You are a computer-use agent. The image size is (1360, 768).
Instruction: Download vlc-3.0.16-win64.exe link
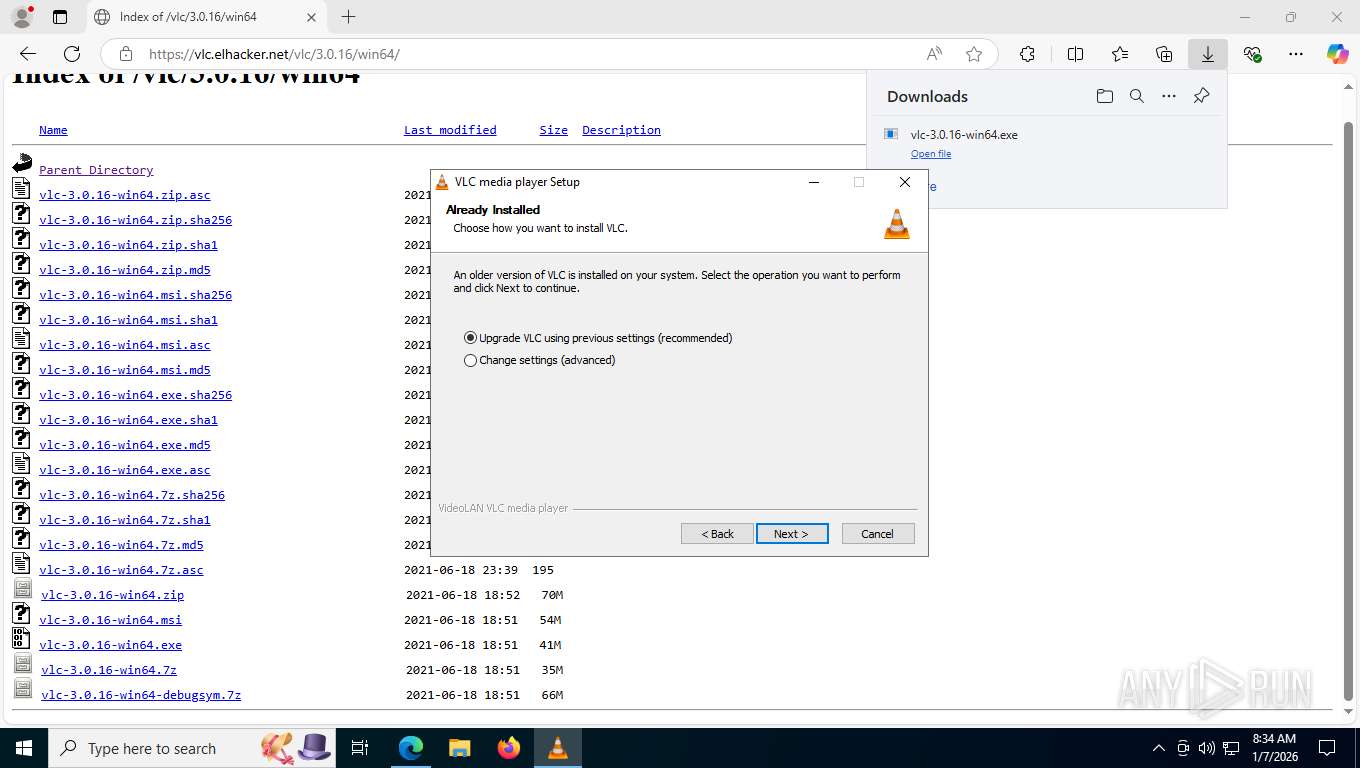(110, 645)
